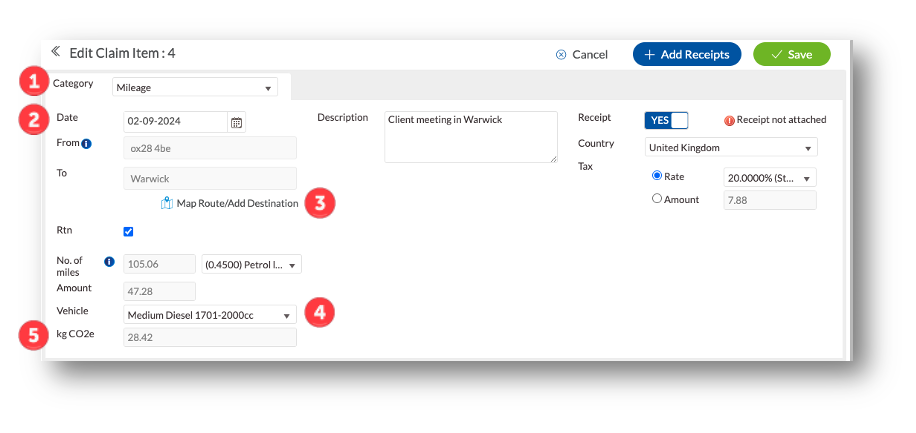Uncheck the Rtn return checkbox
This screenshot has width=916, height=433.
(128, 231)
